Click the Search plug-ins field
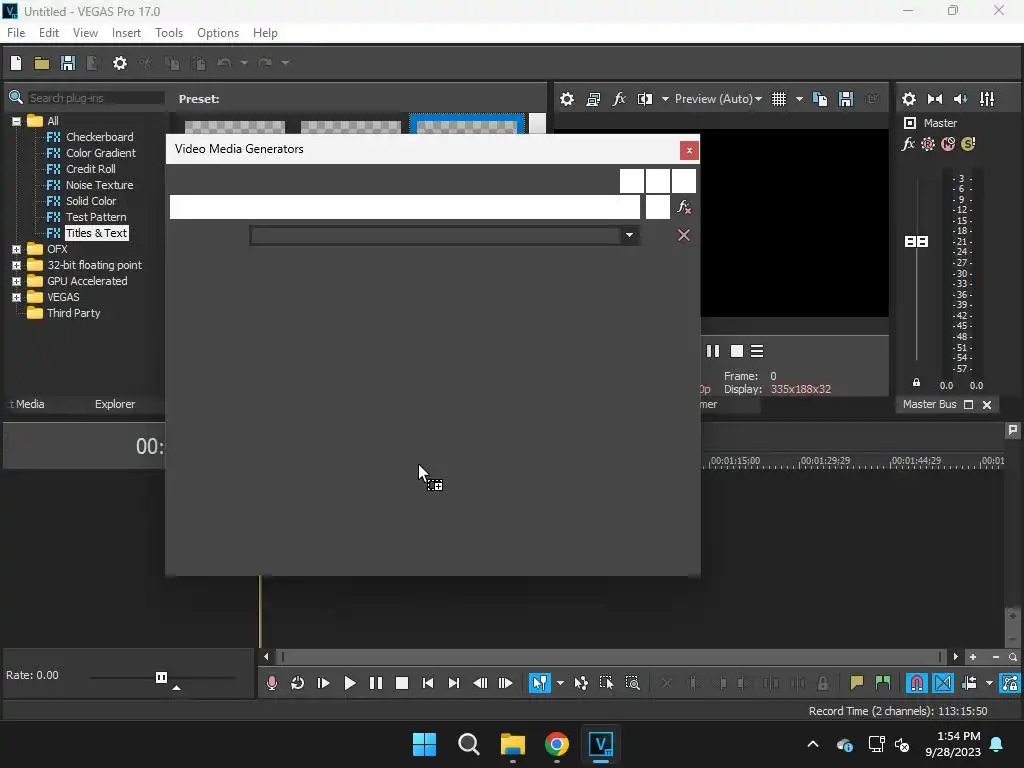 pyautogui.click(x=95, y=98)
